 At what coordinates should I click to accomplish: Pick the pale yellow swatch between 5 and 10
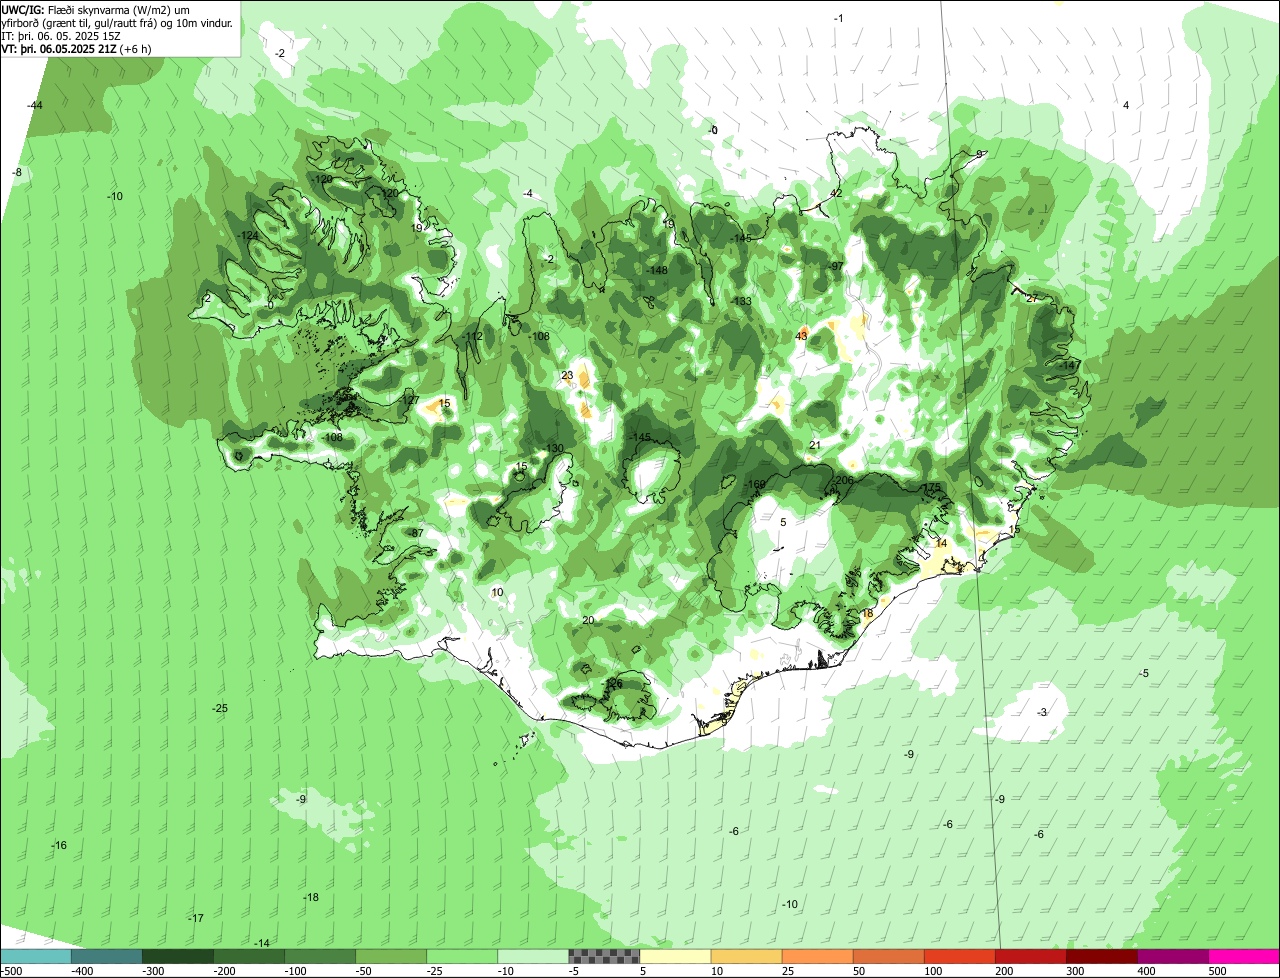click(675, 957)
